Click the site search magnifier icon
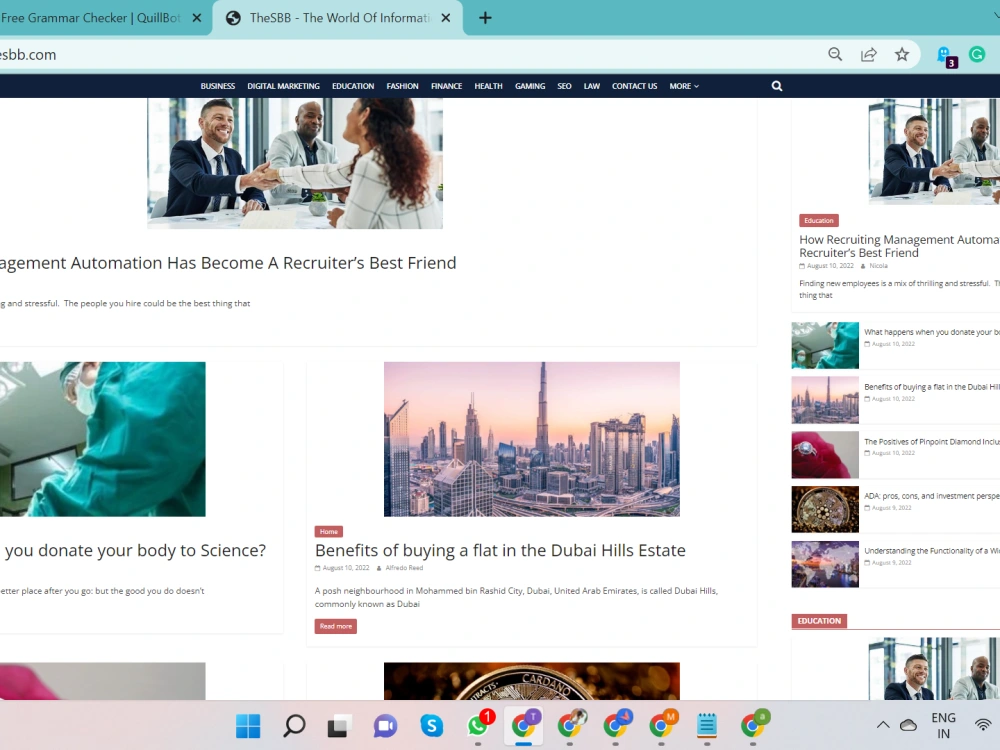Viewport: 1000px width, 750px height. (x=776, y=86)
